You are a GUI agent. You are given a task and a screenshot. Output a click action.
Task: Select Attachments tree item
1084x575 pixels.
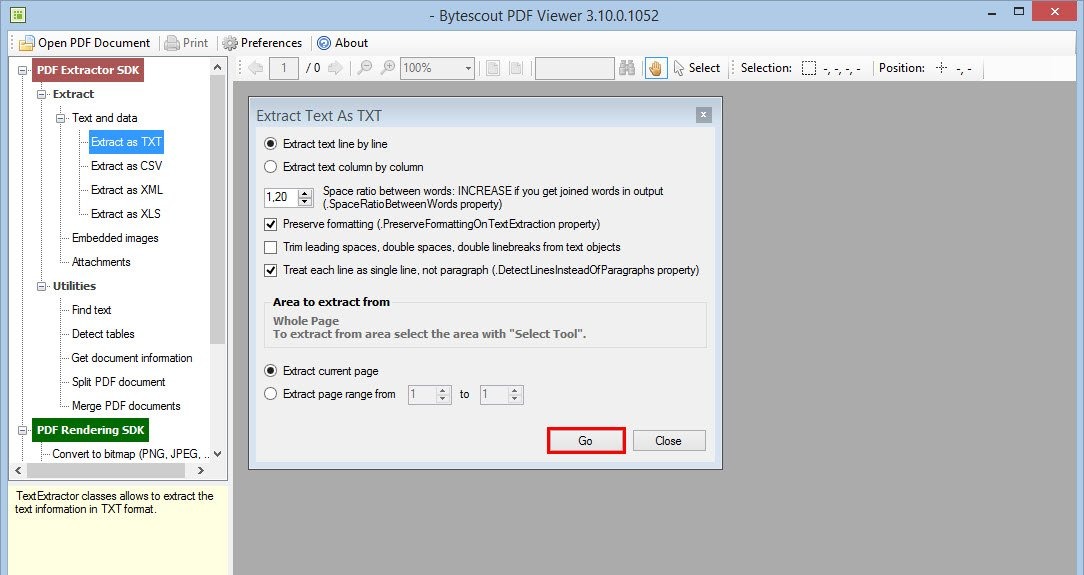(101, 262)
